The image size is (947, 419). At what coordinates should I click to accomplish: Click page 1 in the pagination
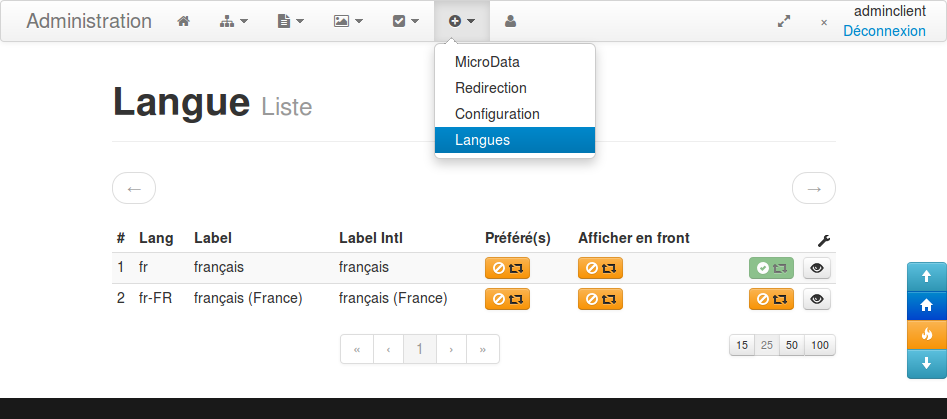[x=420, y=349]
